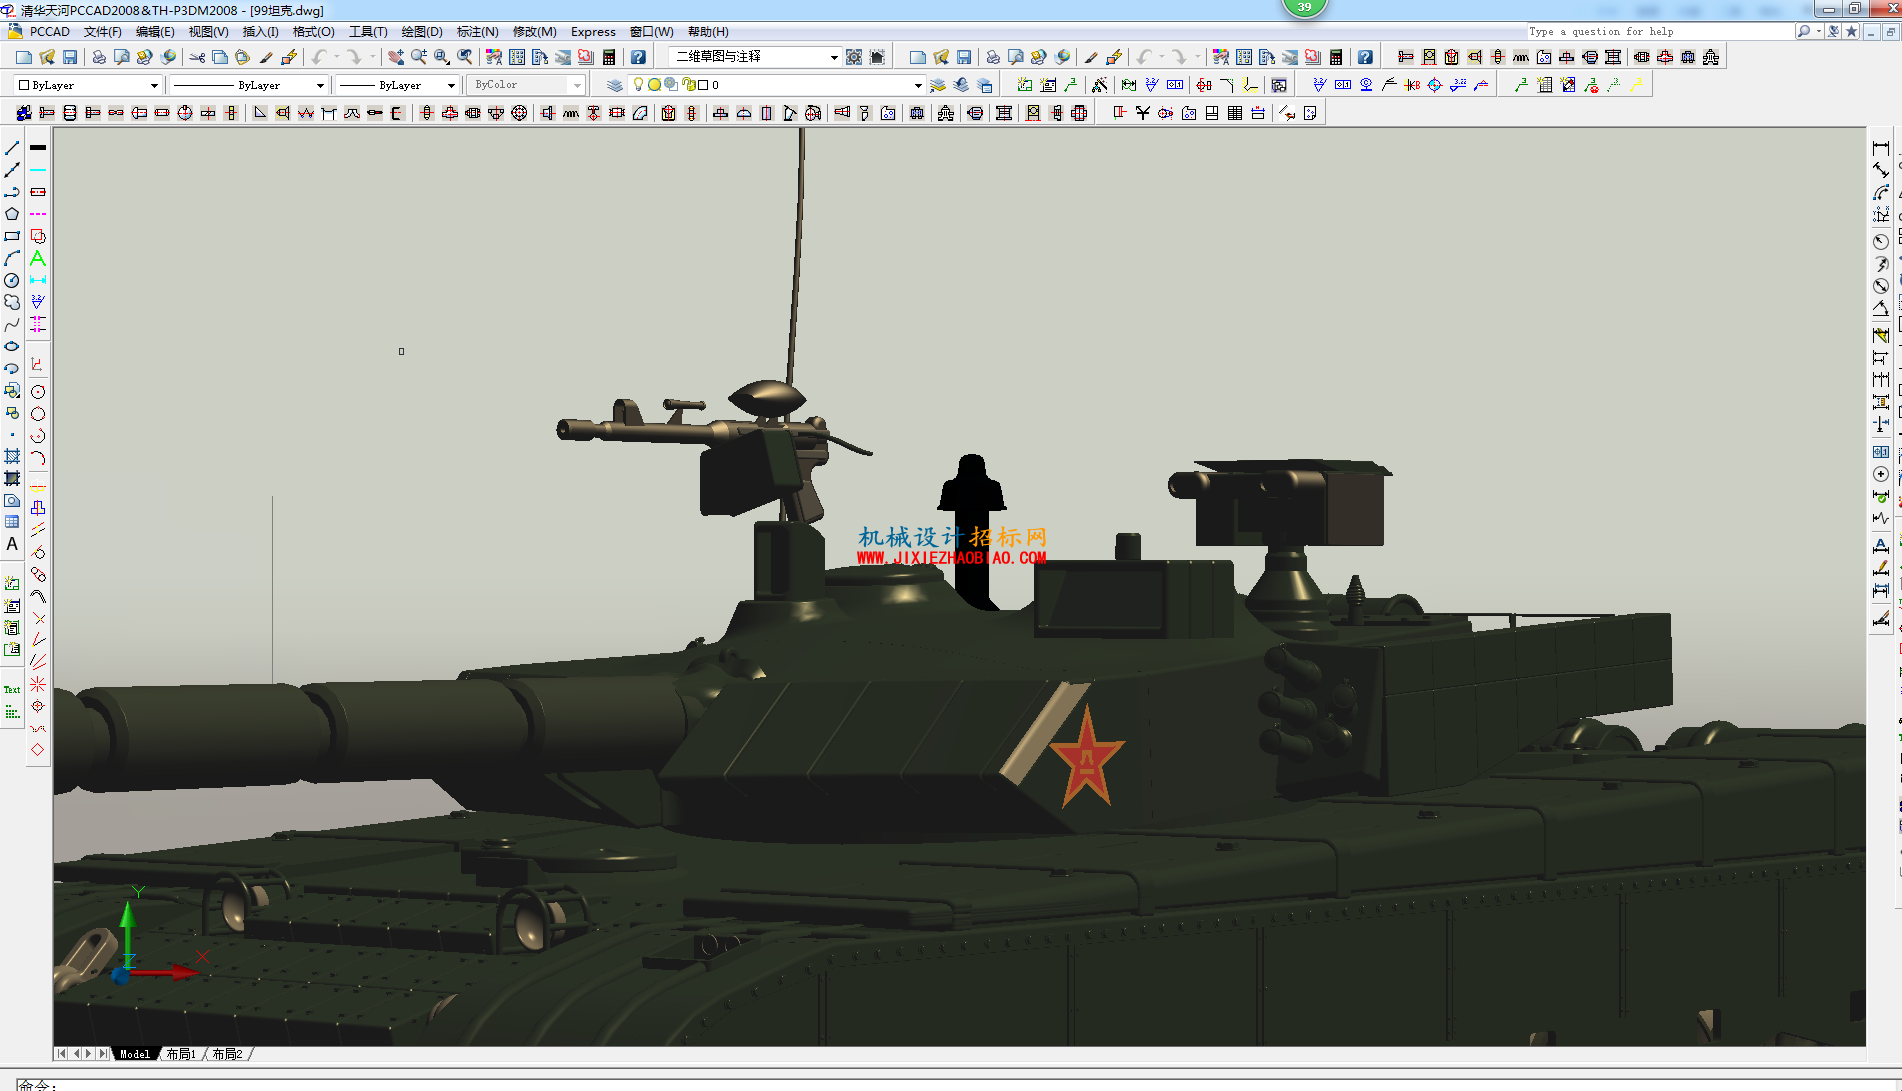Open the ByLayer lineweight dropdown
1902x1091 pixels.
(x=397, y=85)
